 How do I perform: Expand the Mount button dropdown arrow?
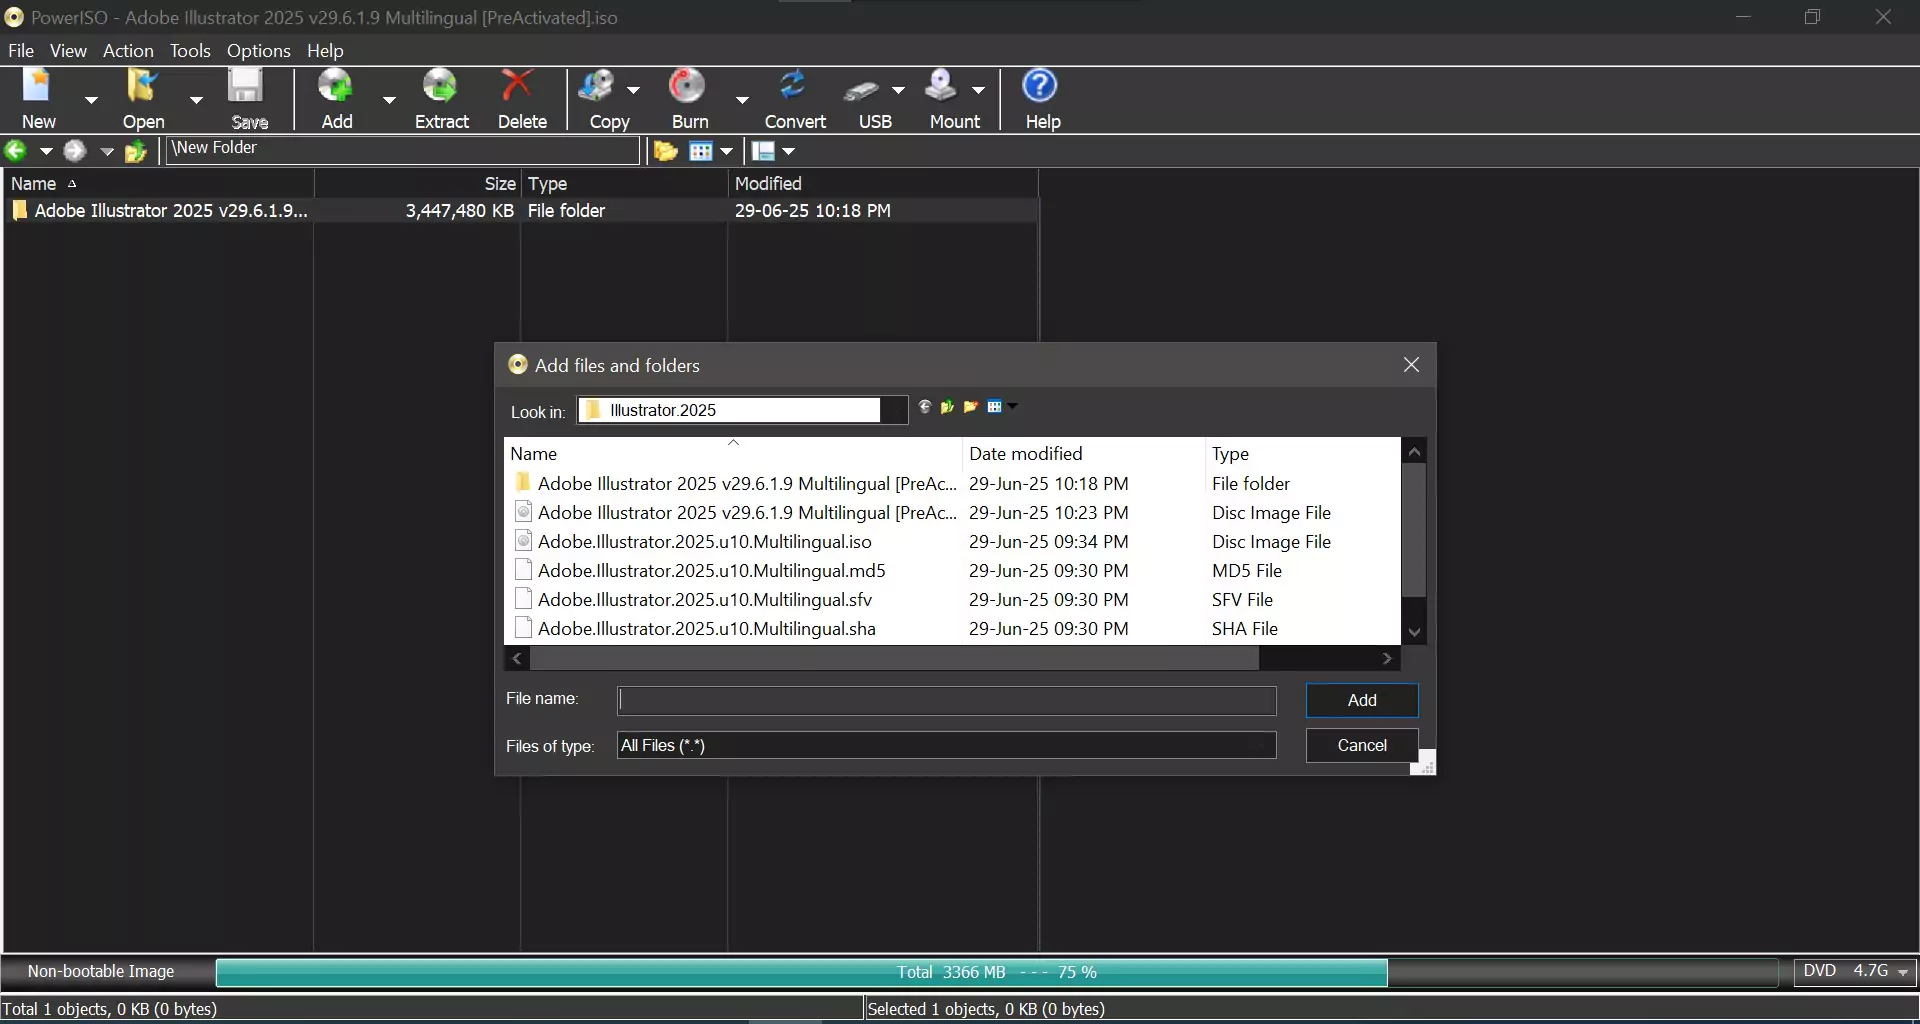point(978,90)
